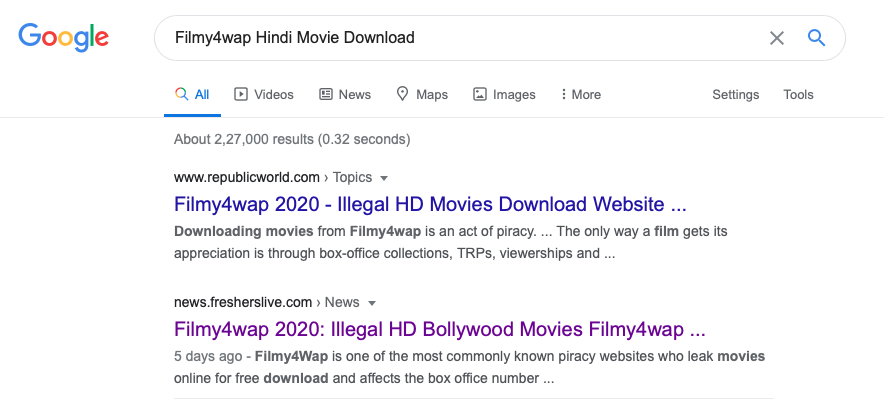Click snippet text starting '5 days ago'
Image resolution: width=884 pixels, height=404 pixels.
[469, 367]
